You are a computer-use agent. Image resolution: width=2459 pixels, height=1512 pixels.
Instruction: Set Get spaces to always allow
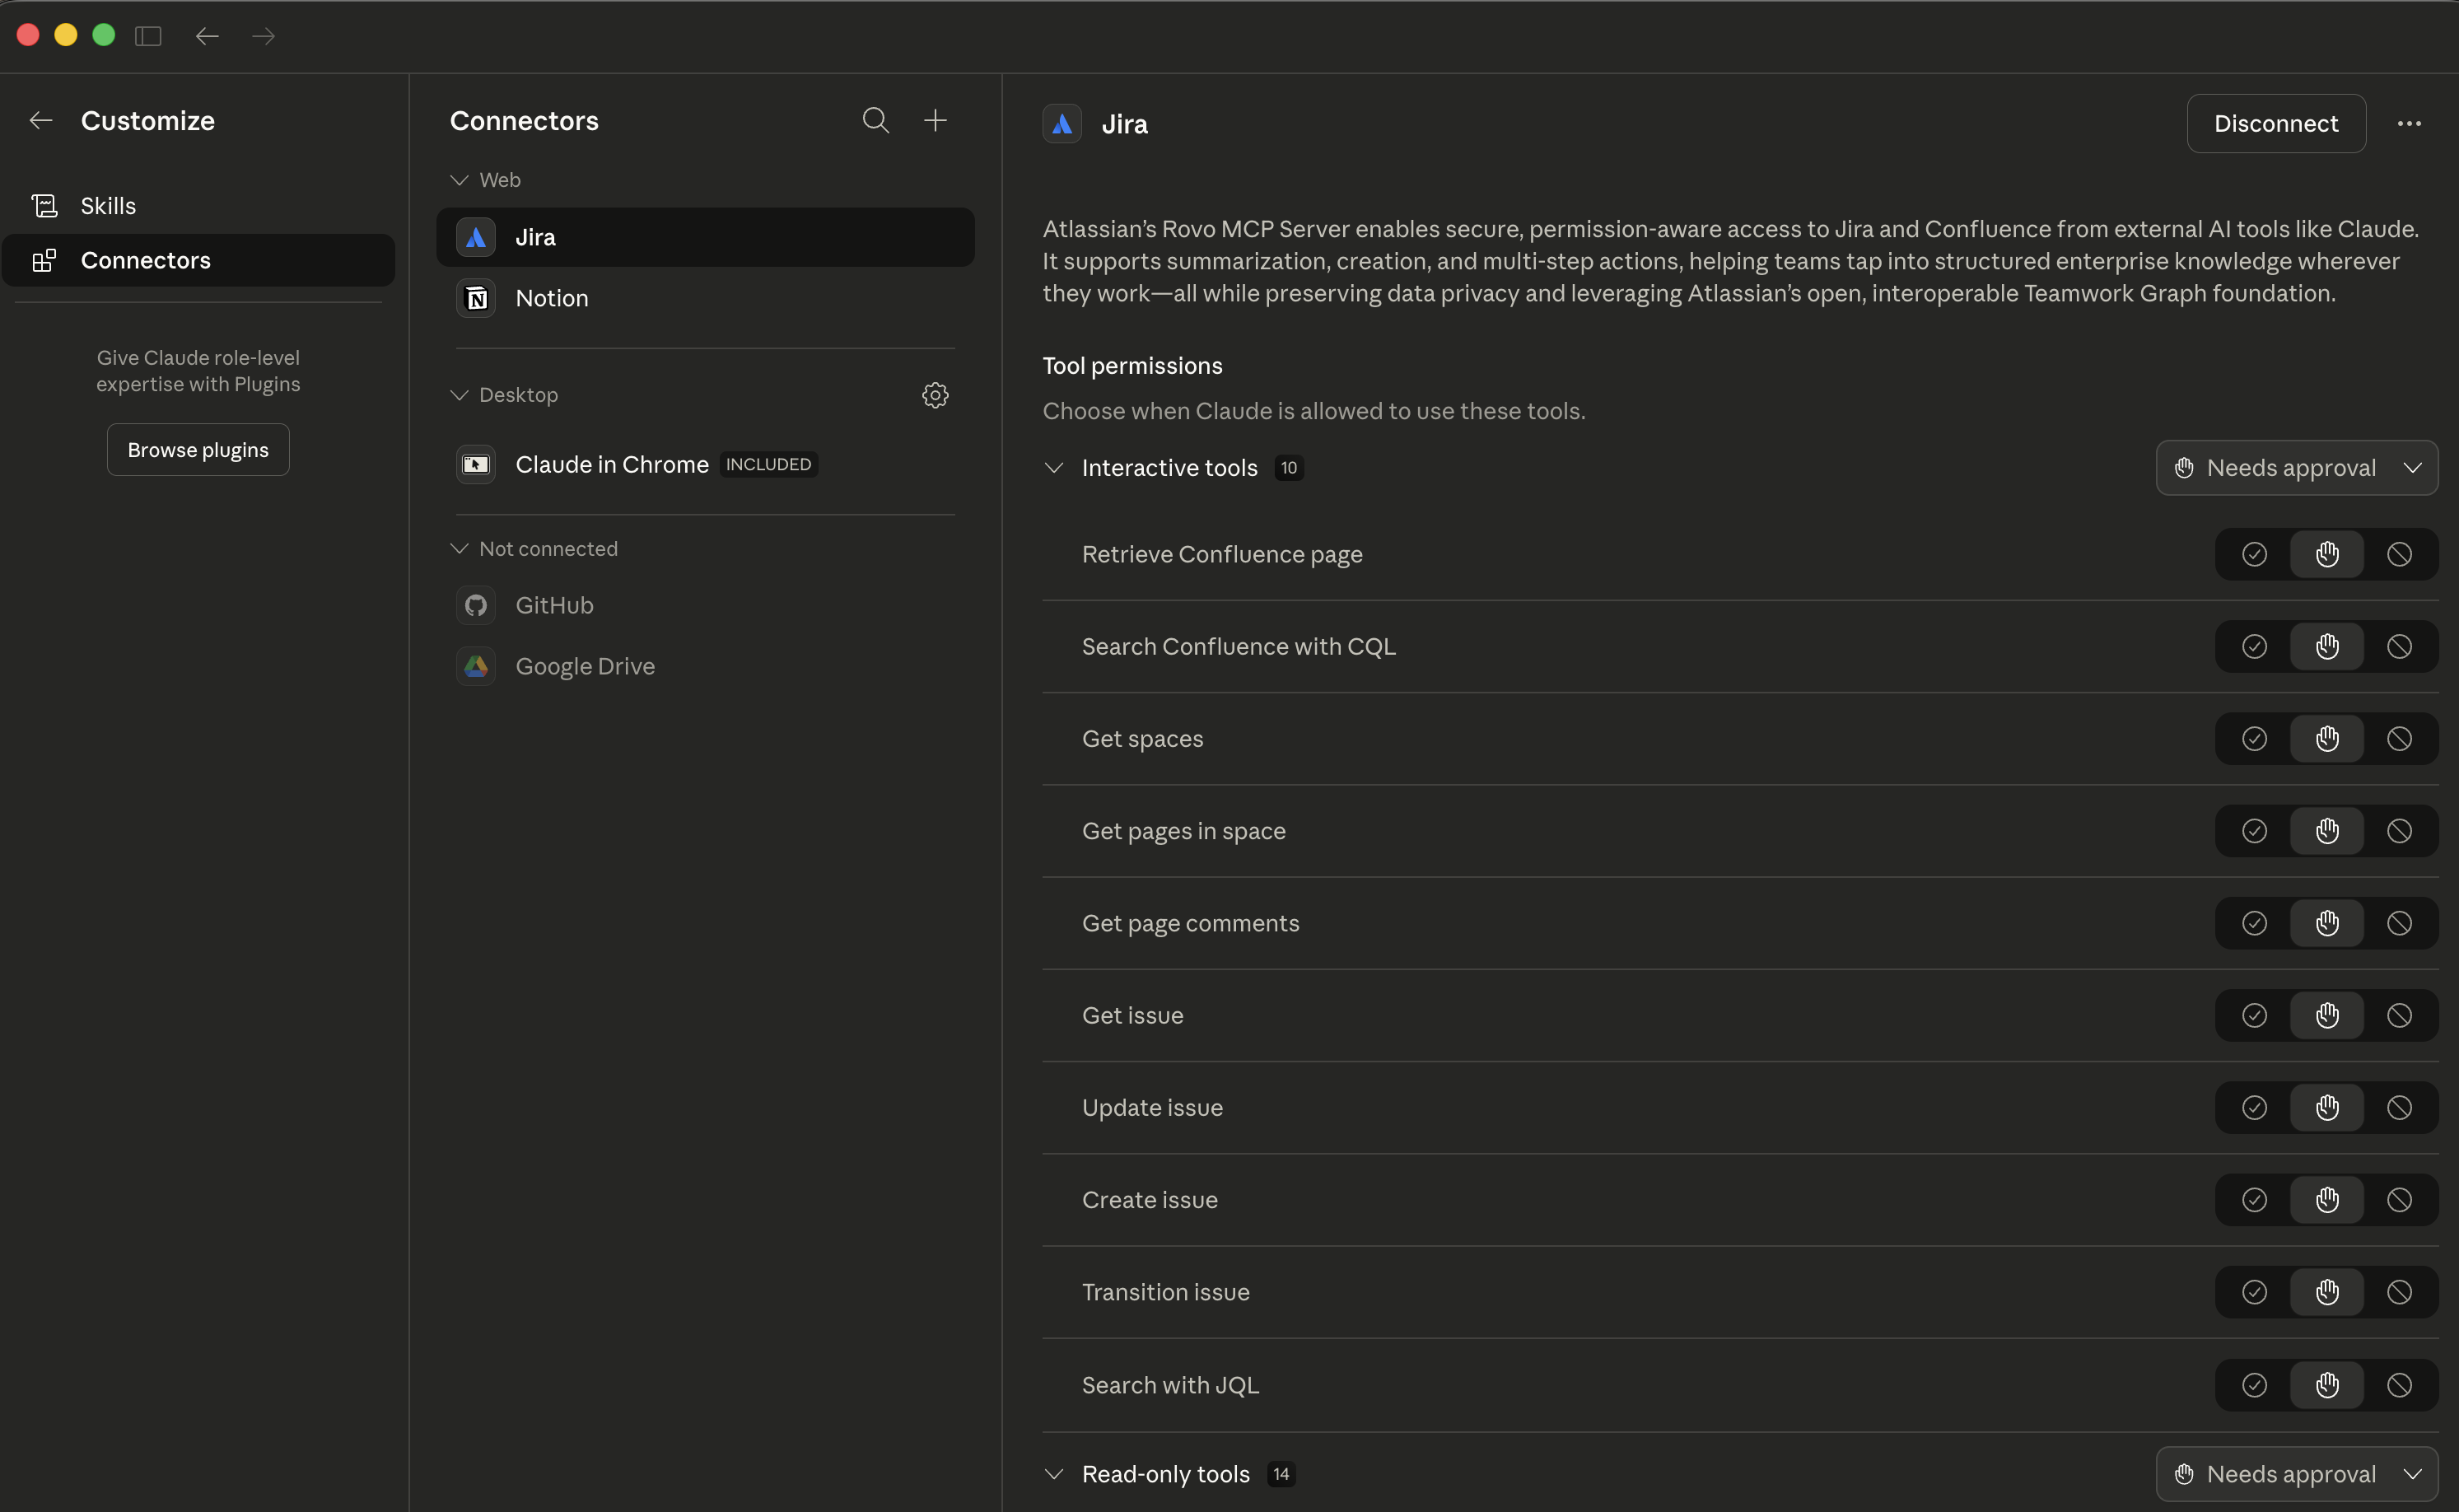click(x=2254, y=739)
